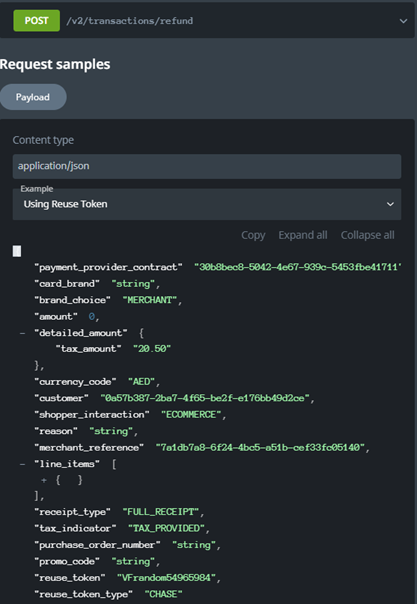Click the currency_code value "AED"
Image resolution: width=417 pixels, height=604 pixels.
point(141,382)
